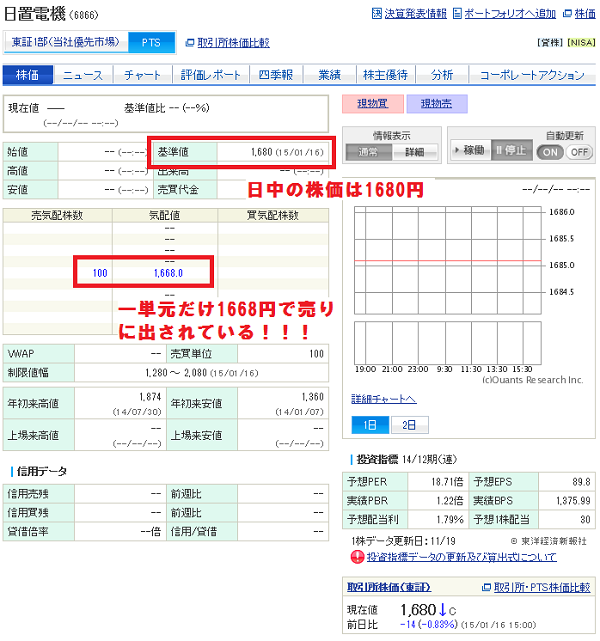Image resolution: width=600 pixels, height=641 pixels.
Task: Select the 2日 chart range
Action: coord(409,425)
